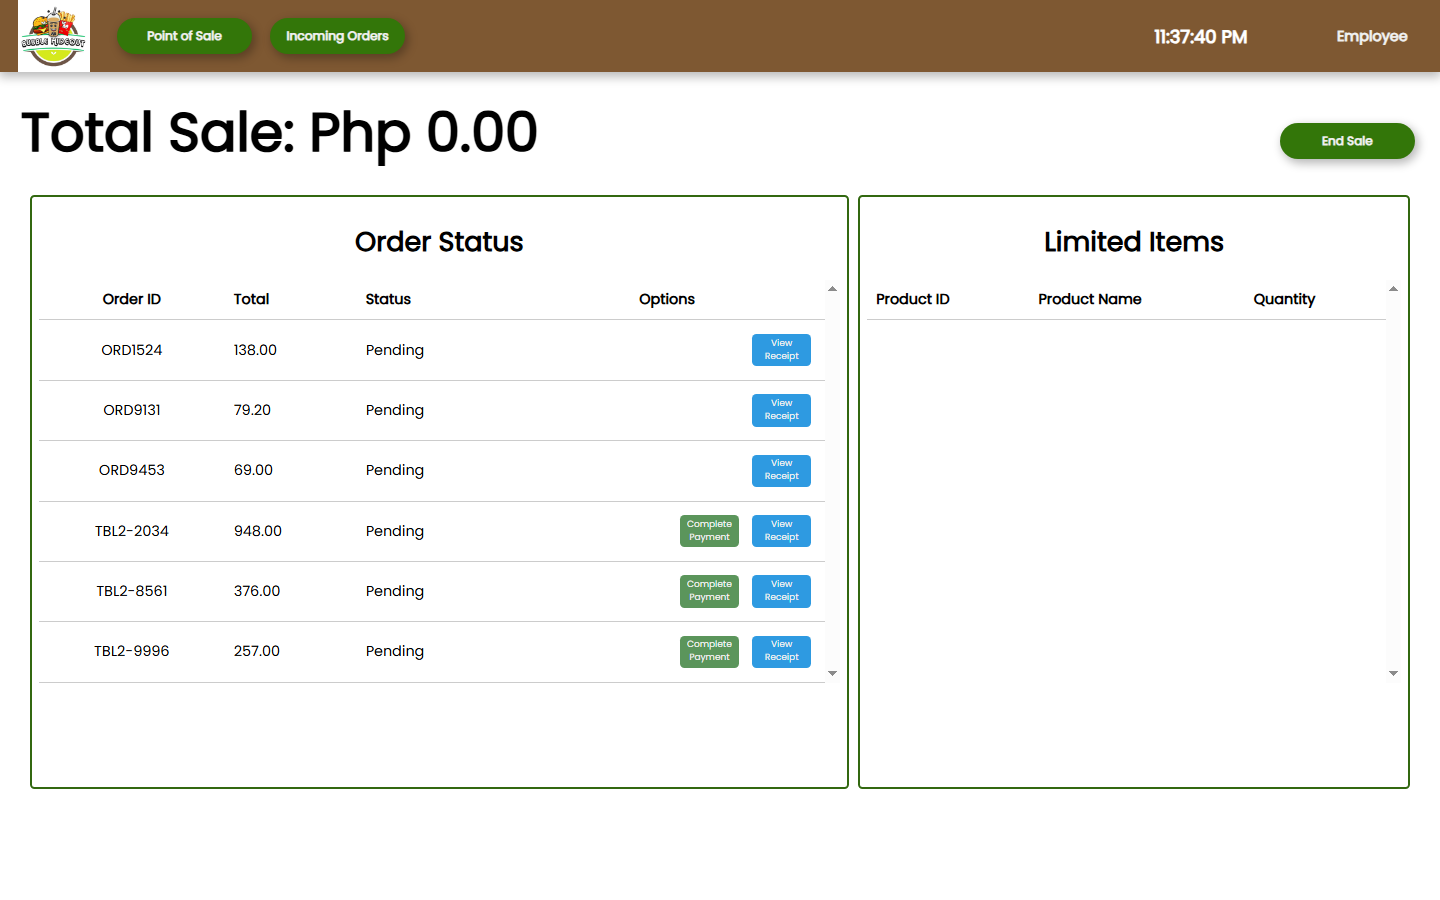The image size is (1440, 900).
Task: View receipt for order ORD9131
Action: click(781, 410)
